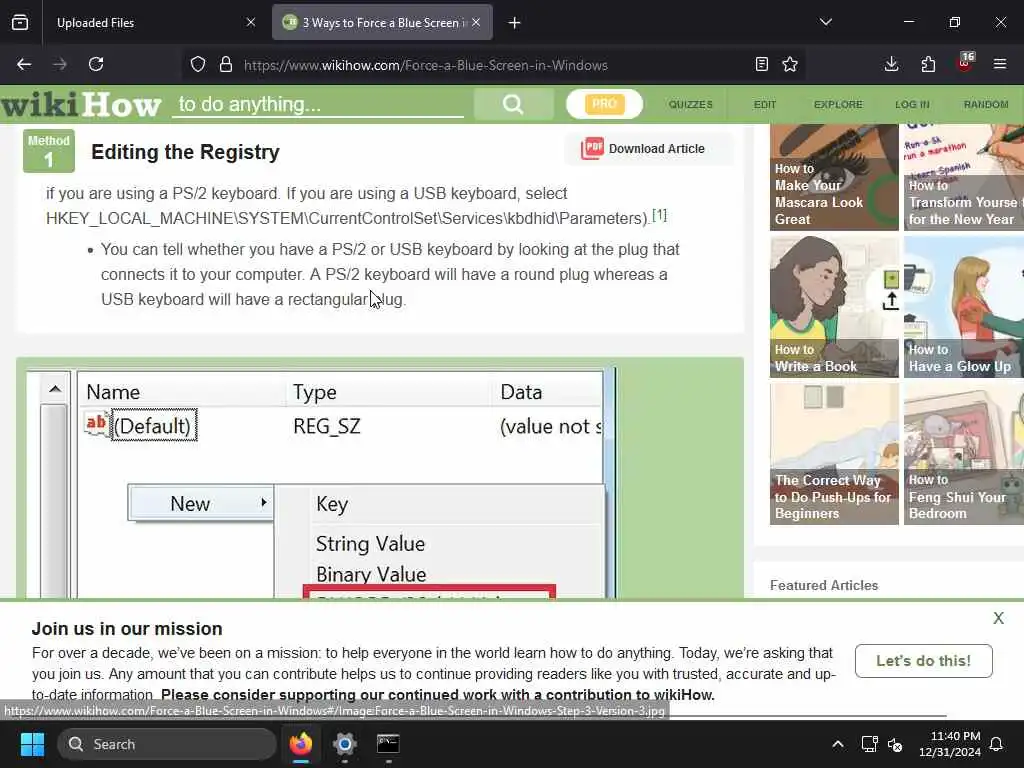Submit search with the magnifier button
1024x768 pixels.
[513, 104]
